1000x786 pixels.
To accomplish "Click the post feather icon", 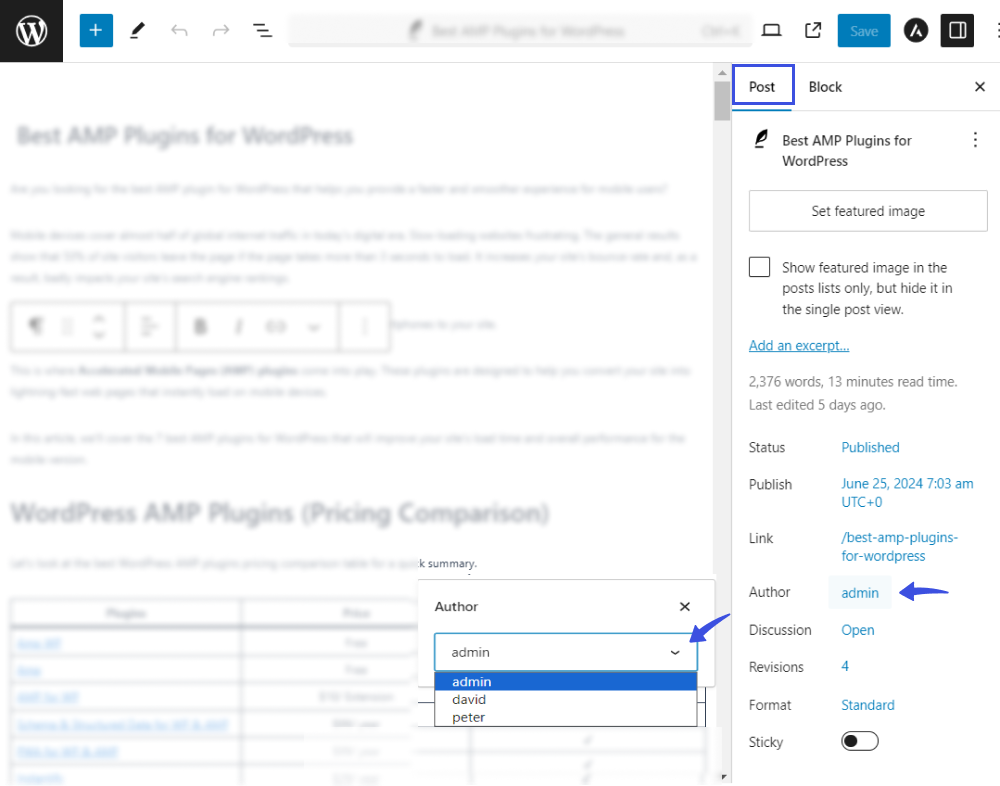I will click(x=761, y=139).
